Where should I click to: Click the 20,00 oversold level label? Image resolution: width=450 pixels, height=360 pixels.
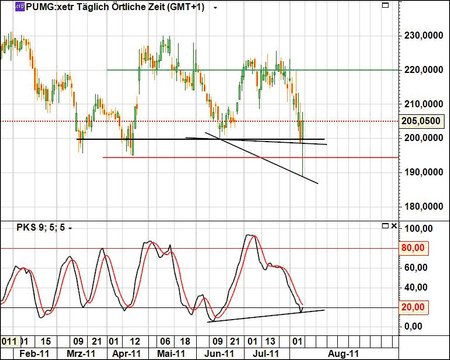pos(413,307)
